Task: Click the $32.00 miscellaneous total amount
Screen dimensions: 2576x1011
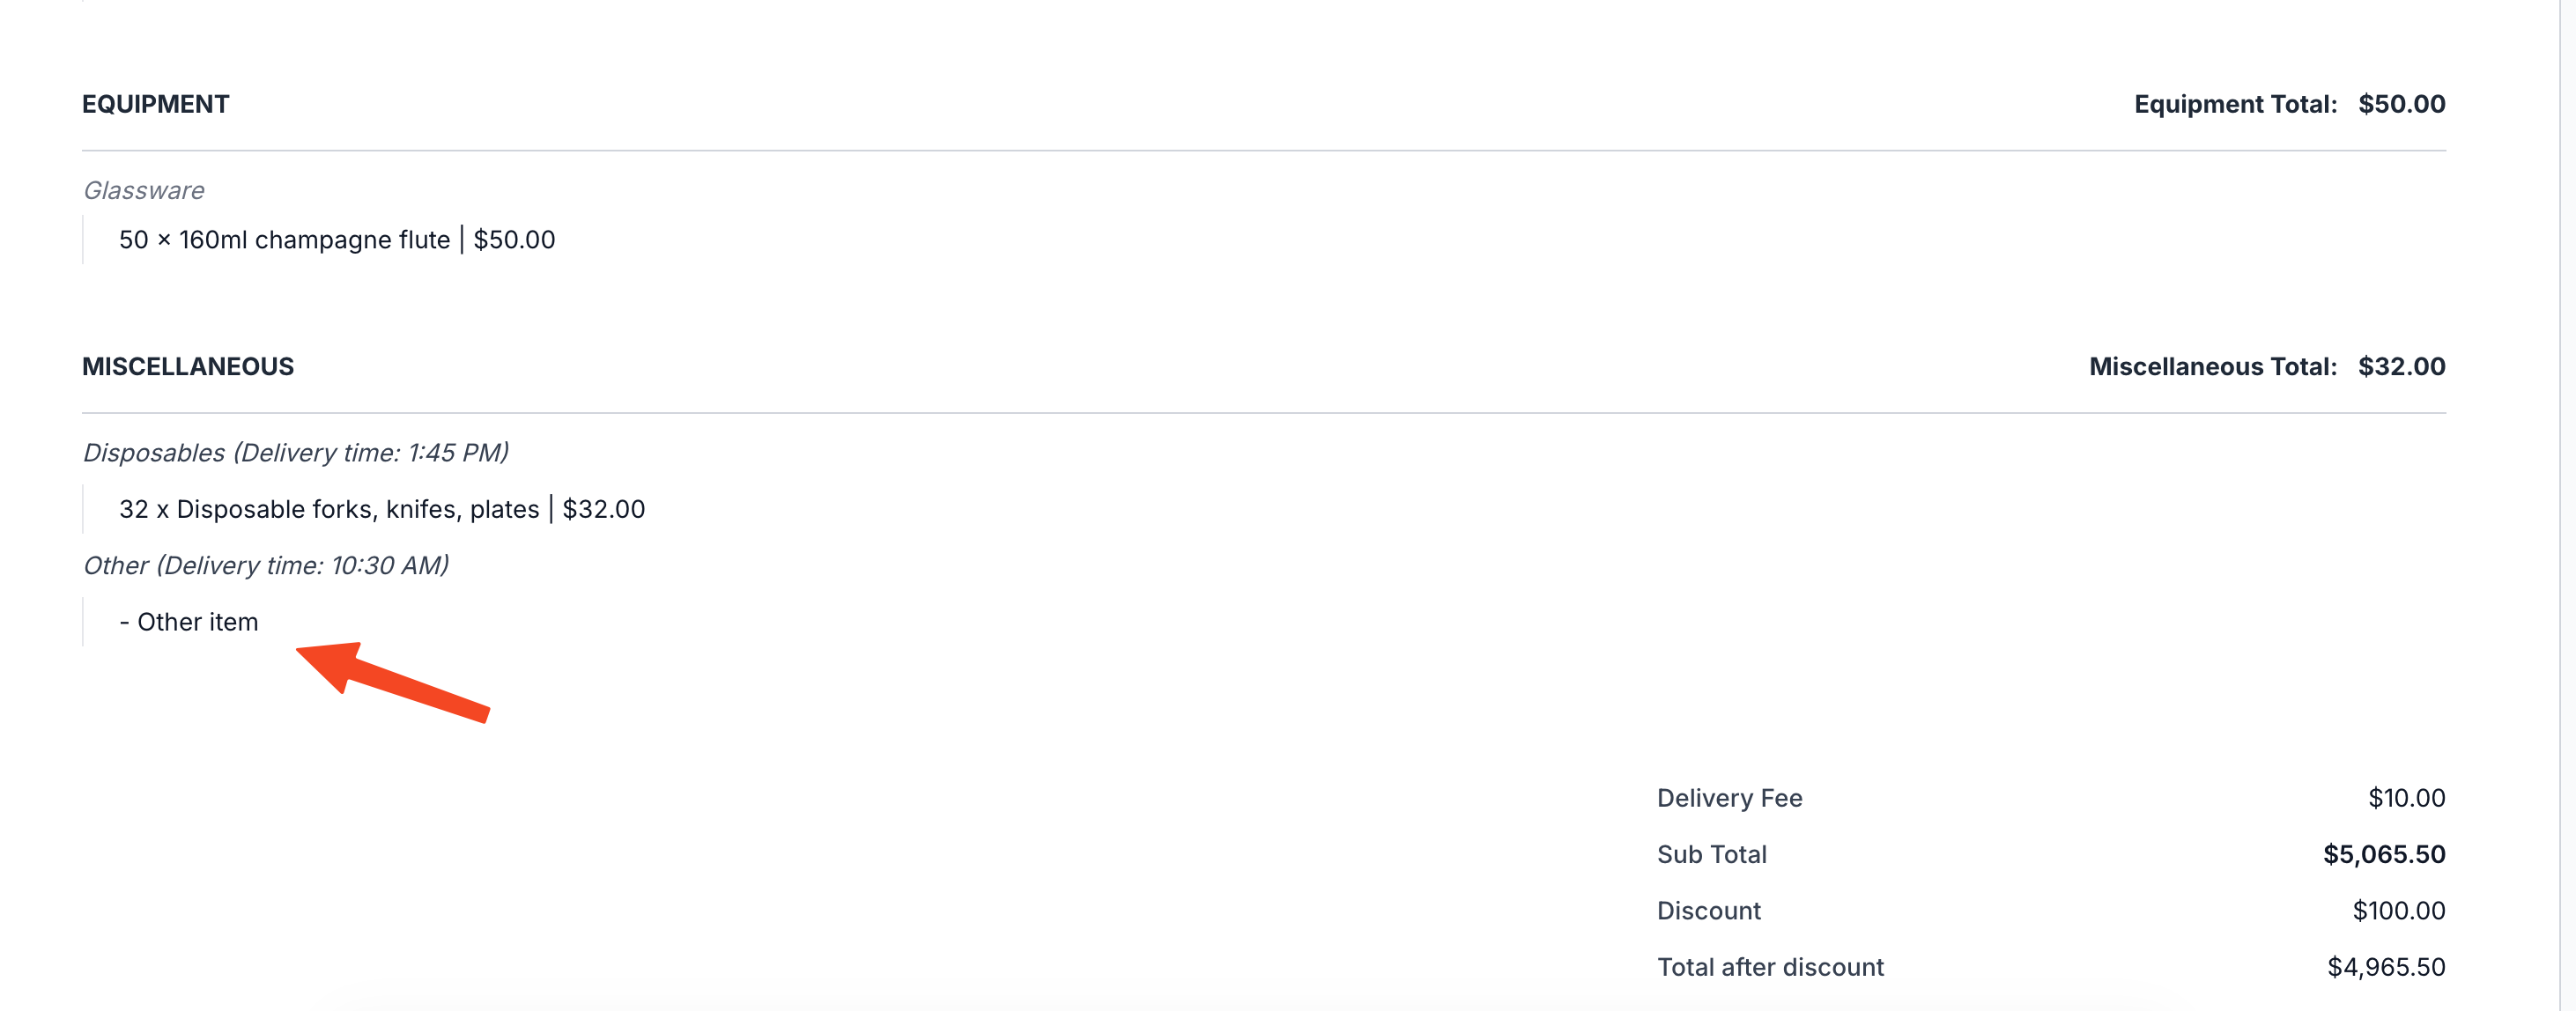Action: point(2401,366)
